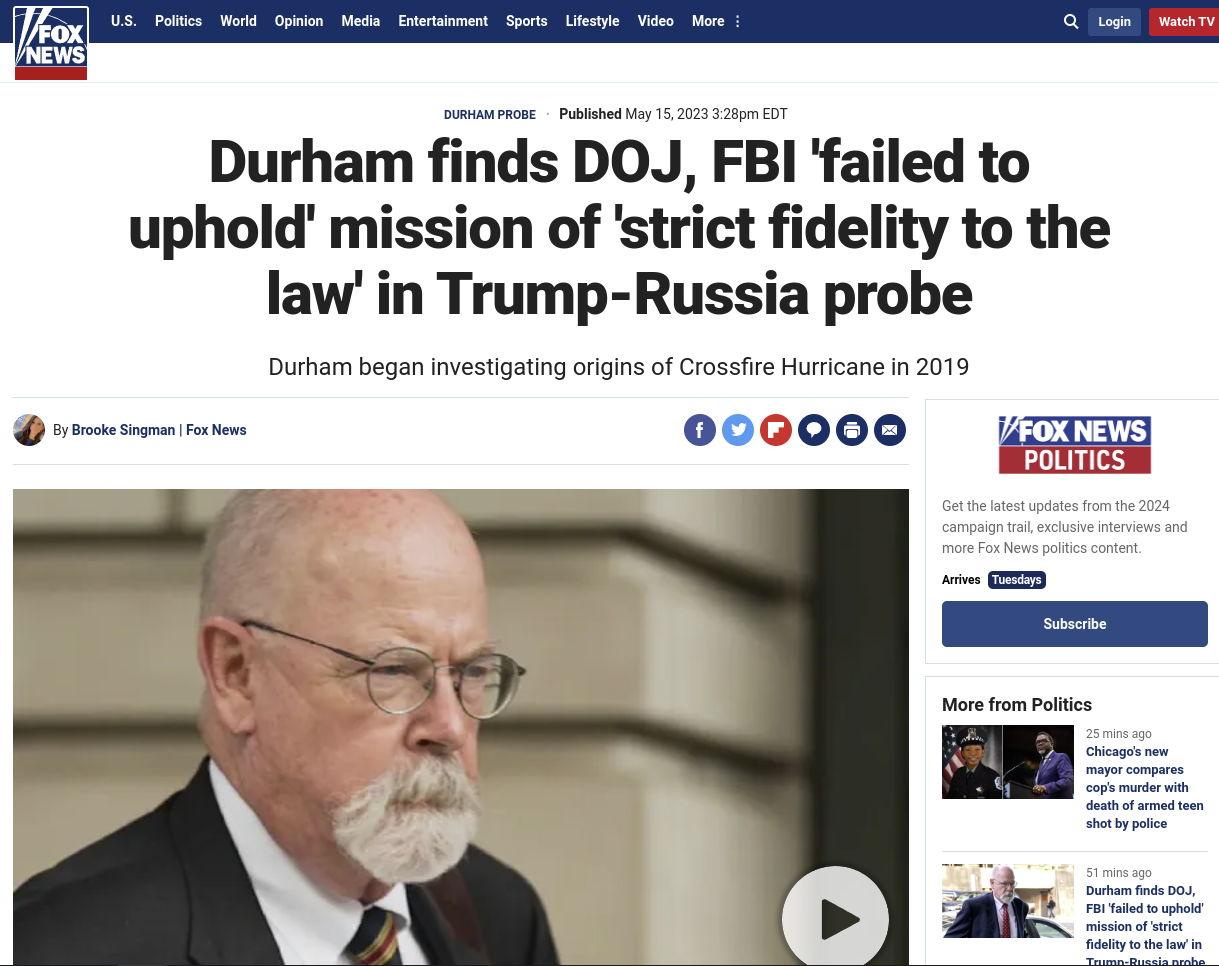Print article using printer icon
Viewport: 1219px width, 966px height.
click(x=852, y=430)
